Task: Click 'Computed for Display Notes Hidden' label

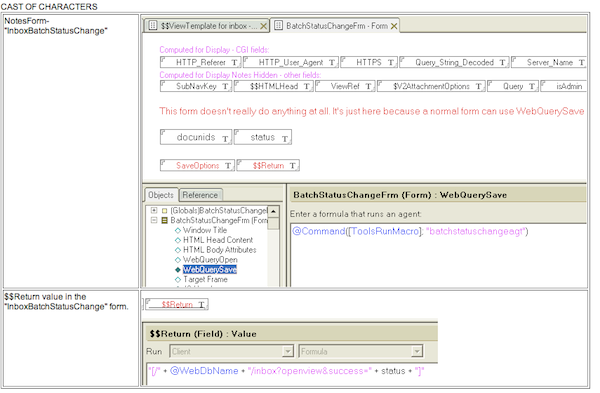Action: coord(240,75)
